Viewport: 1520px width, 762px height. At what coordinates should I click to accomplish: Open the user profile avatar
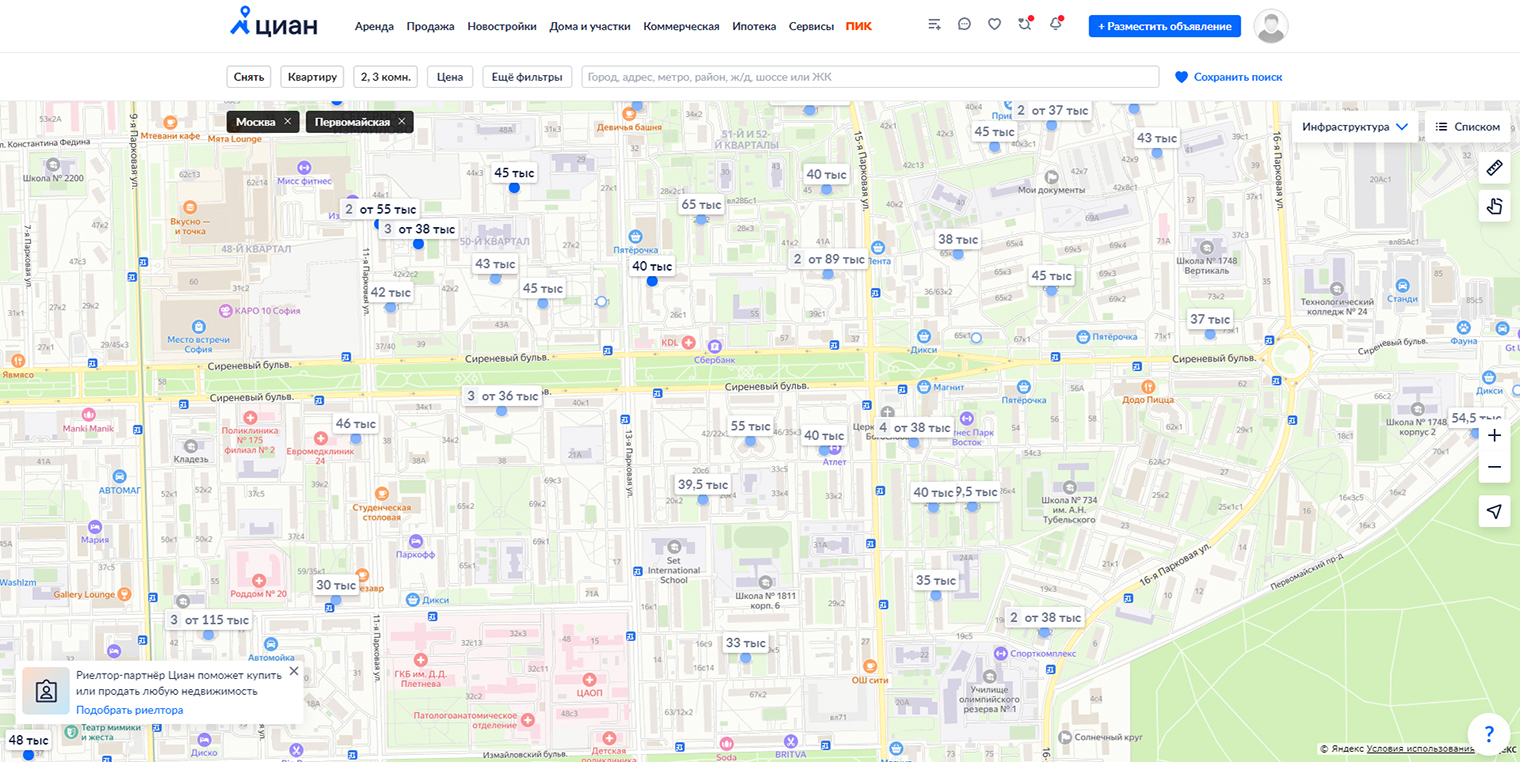point(1271,26)
